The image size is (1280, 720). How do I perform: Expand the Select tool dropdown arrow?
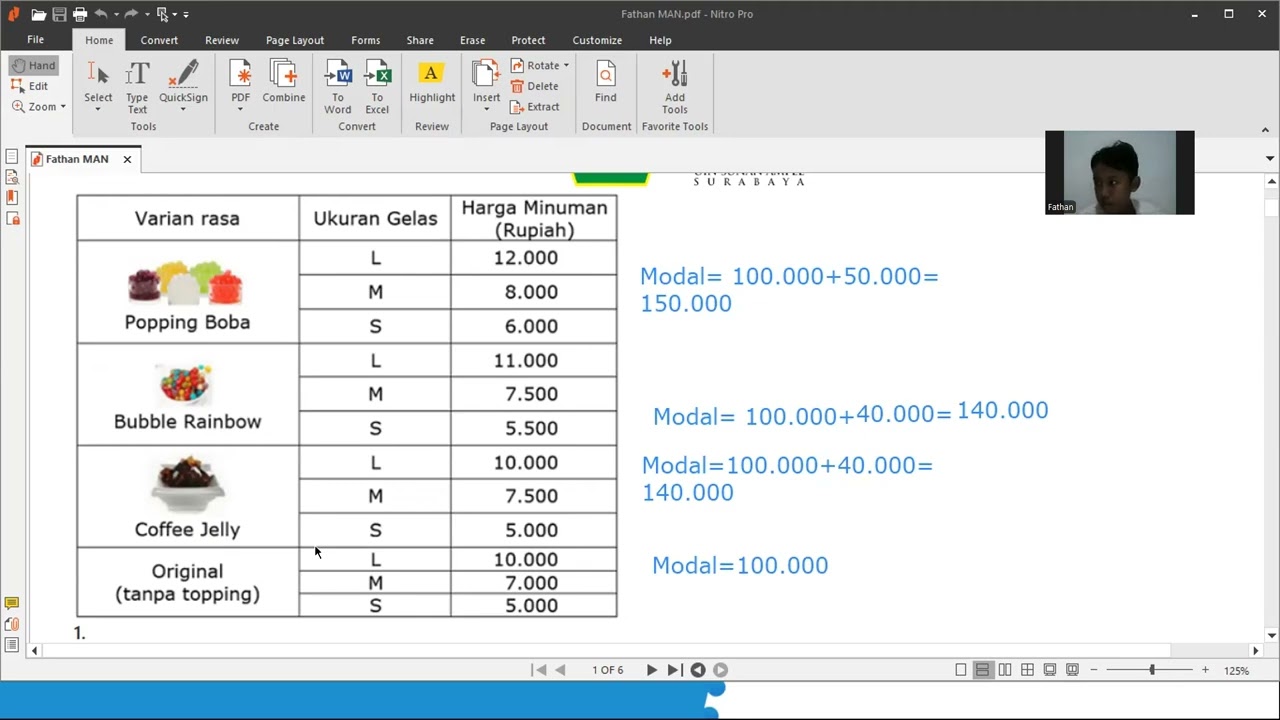pyautogui.click(x=98, y=109)
